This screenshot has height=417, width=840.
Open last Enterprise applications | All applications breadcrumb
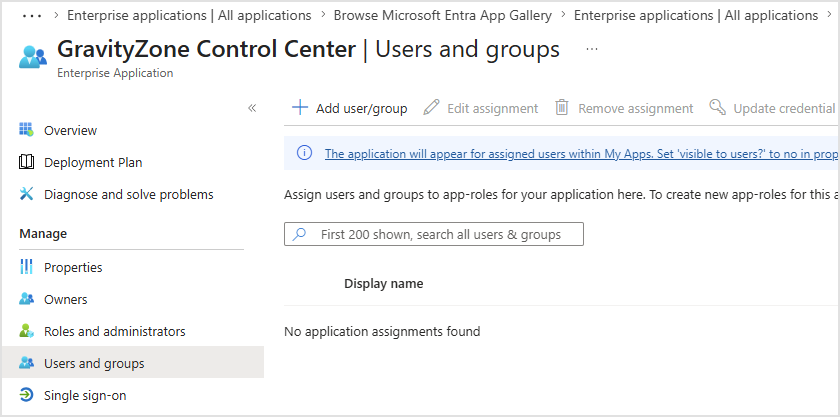pos(696,16)
